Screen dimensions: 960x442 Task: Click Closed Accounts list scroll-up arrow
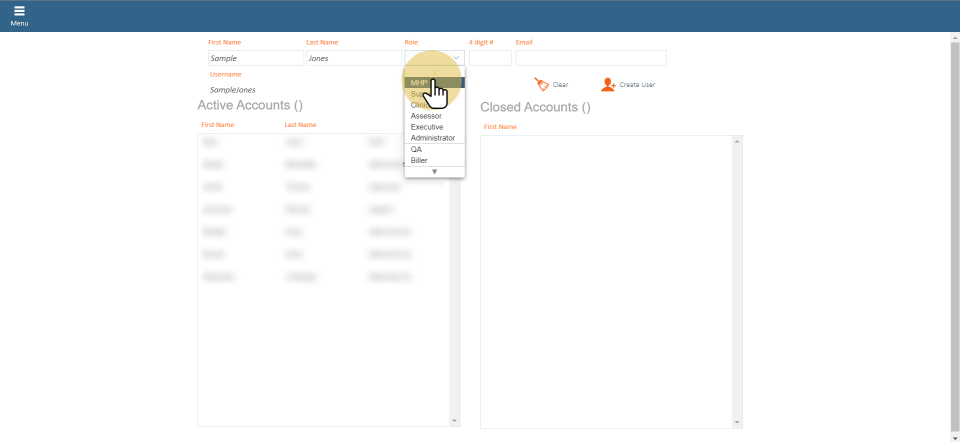(x=738, y=141)
